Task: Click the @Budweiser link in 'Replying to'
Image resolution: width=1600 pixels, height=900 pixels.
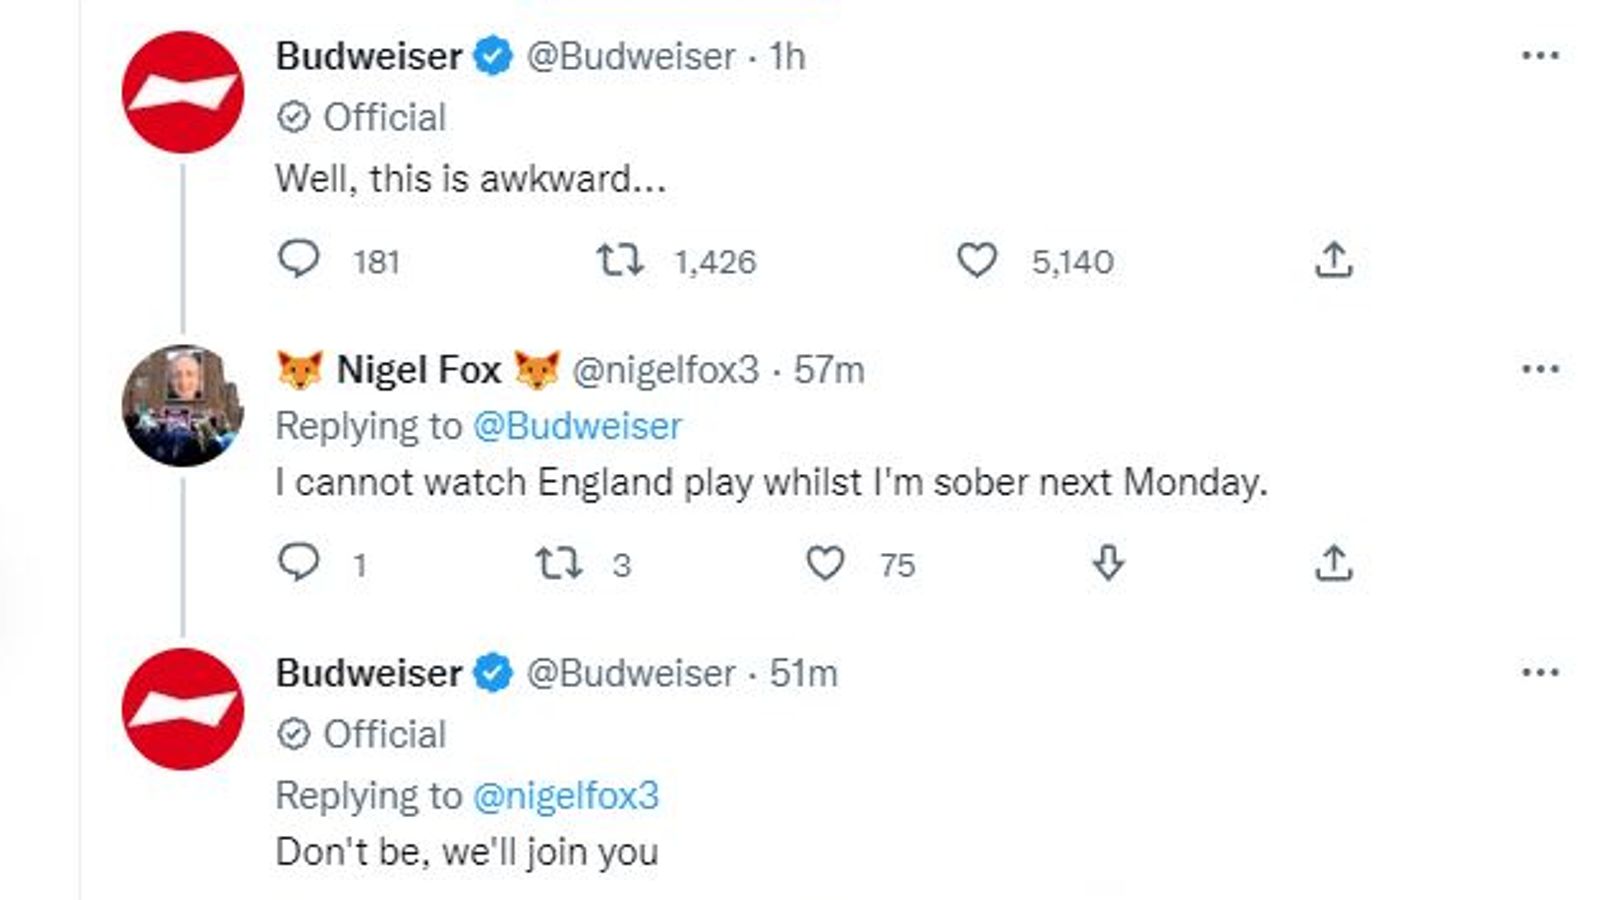Action: tap(577, 426)
